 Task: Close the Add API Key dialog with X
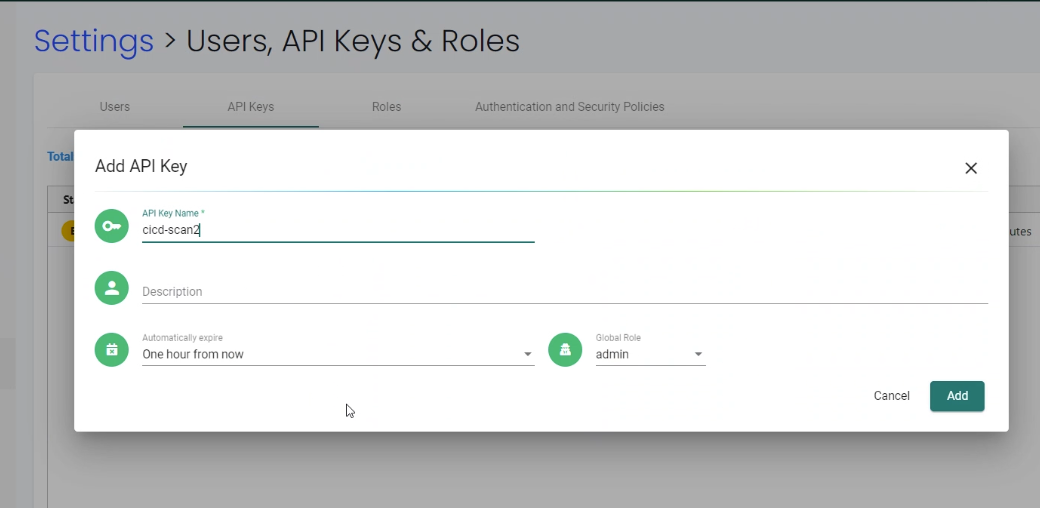970,168
